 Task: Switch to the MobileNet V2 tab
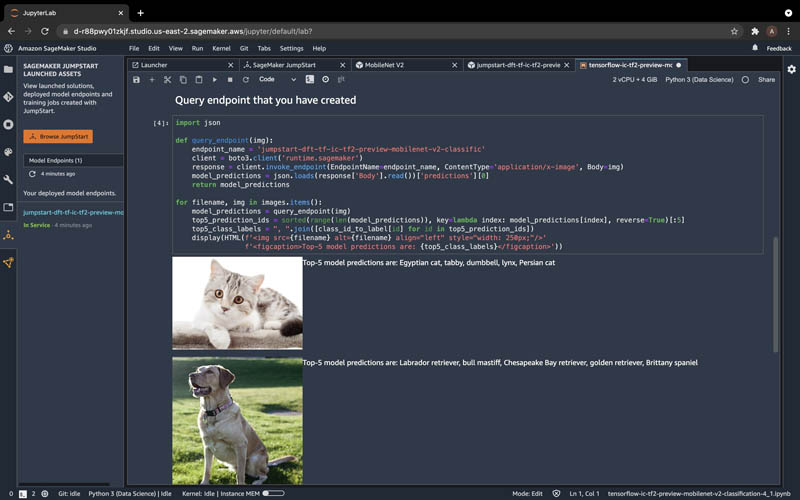pos(407,65)
